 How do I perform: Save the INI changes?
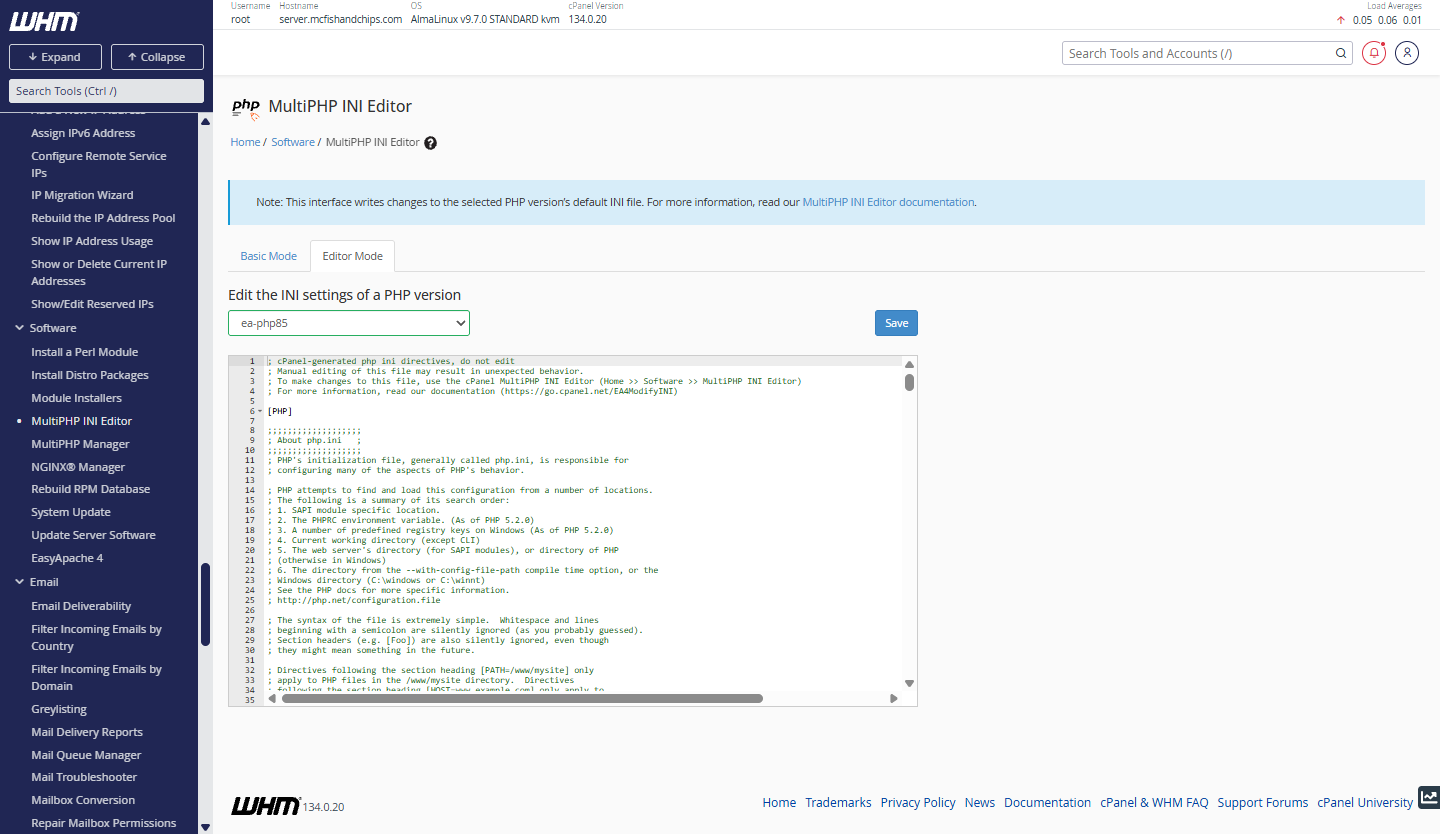(x=896, y=323)
